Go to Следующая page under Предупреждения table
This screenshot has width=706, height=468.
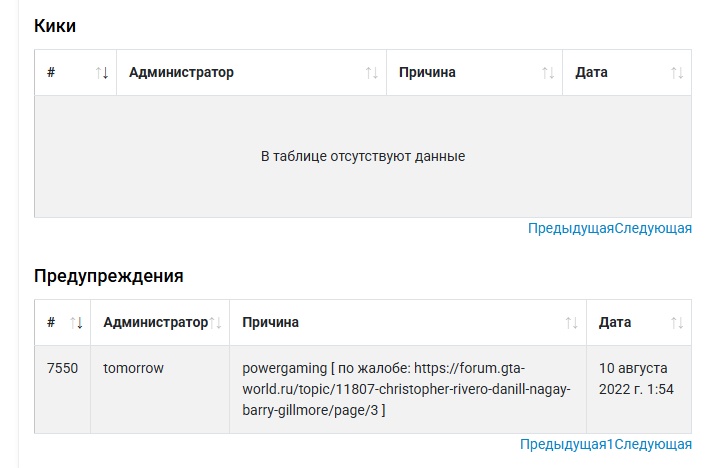pyautogui.click(x=653, y=444)
